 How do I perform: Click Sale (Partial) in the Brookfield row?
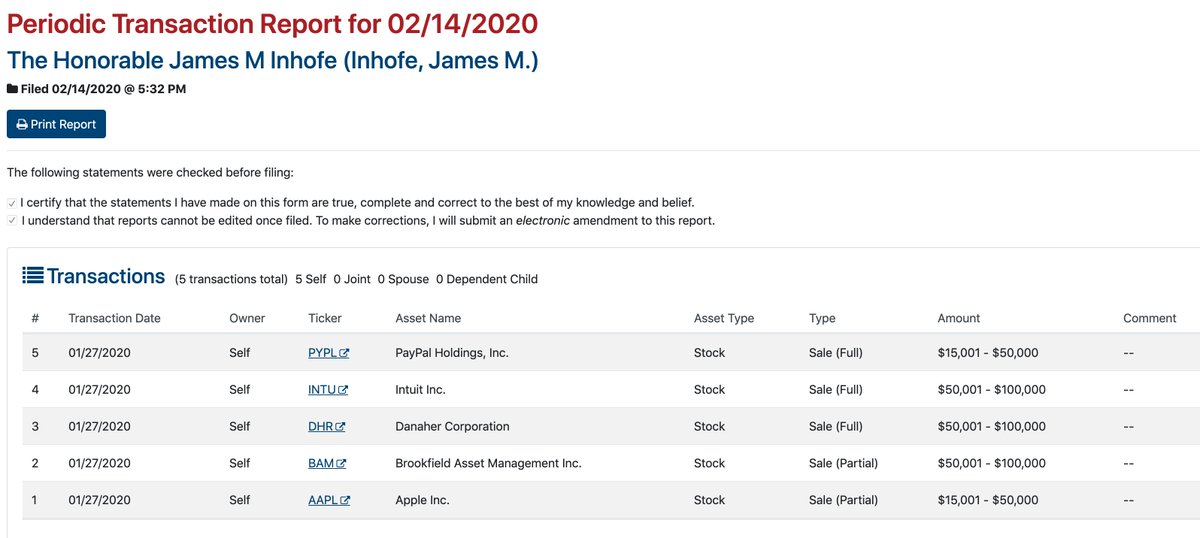844,463
